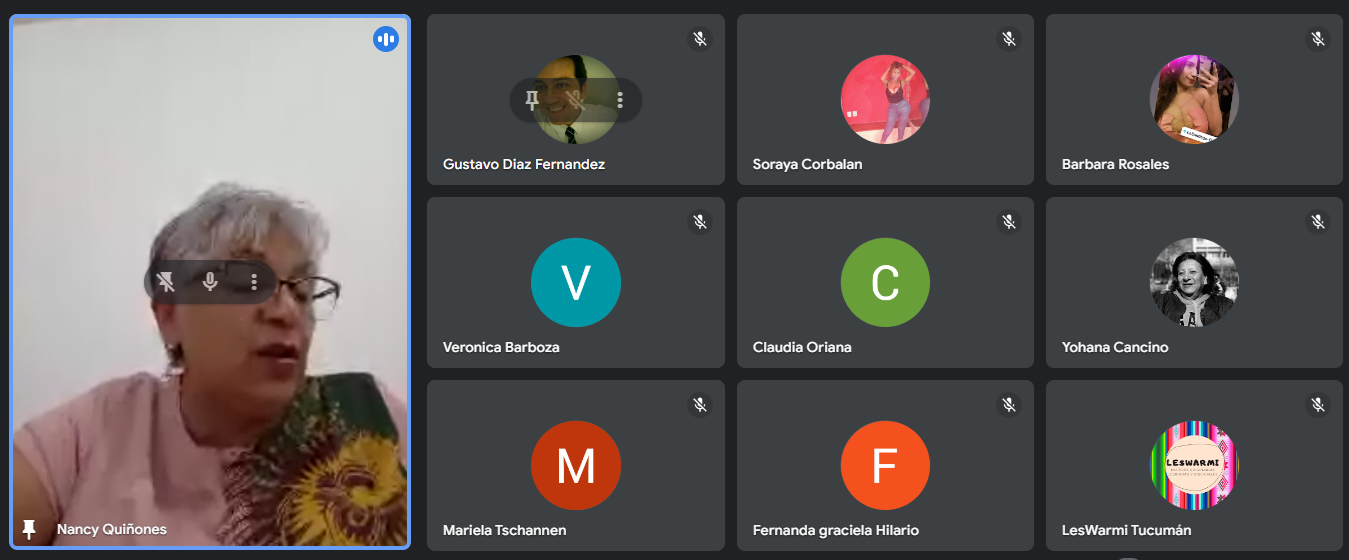
Task: Unpin Nancy Quiñones using the crossed pin icon
Action: [x=166, y=282]
